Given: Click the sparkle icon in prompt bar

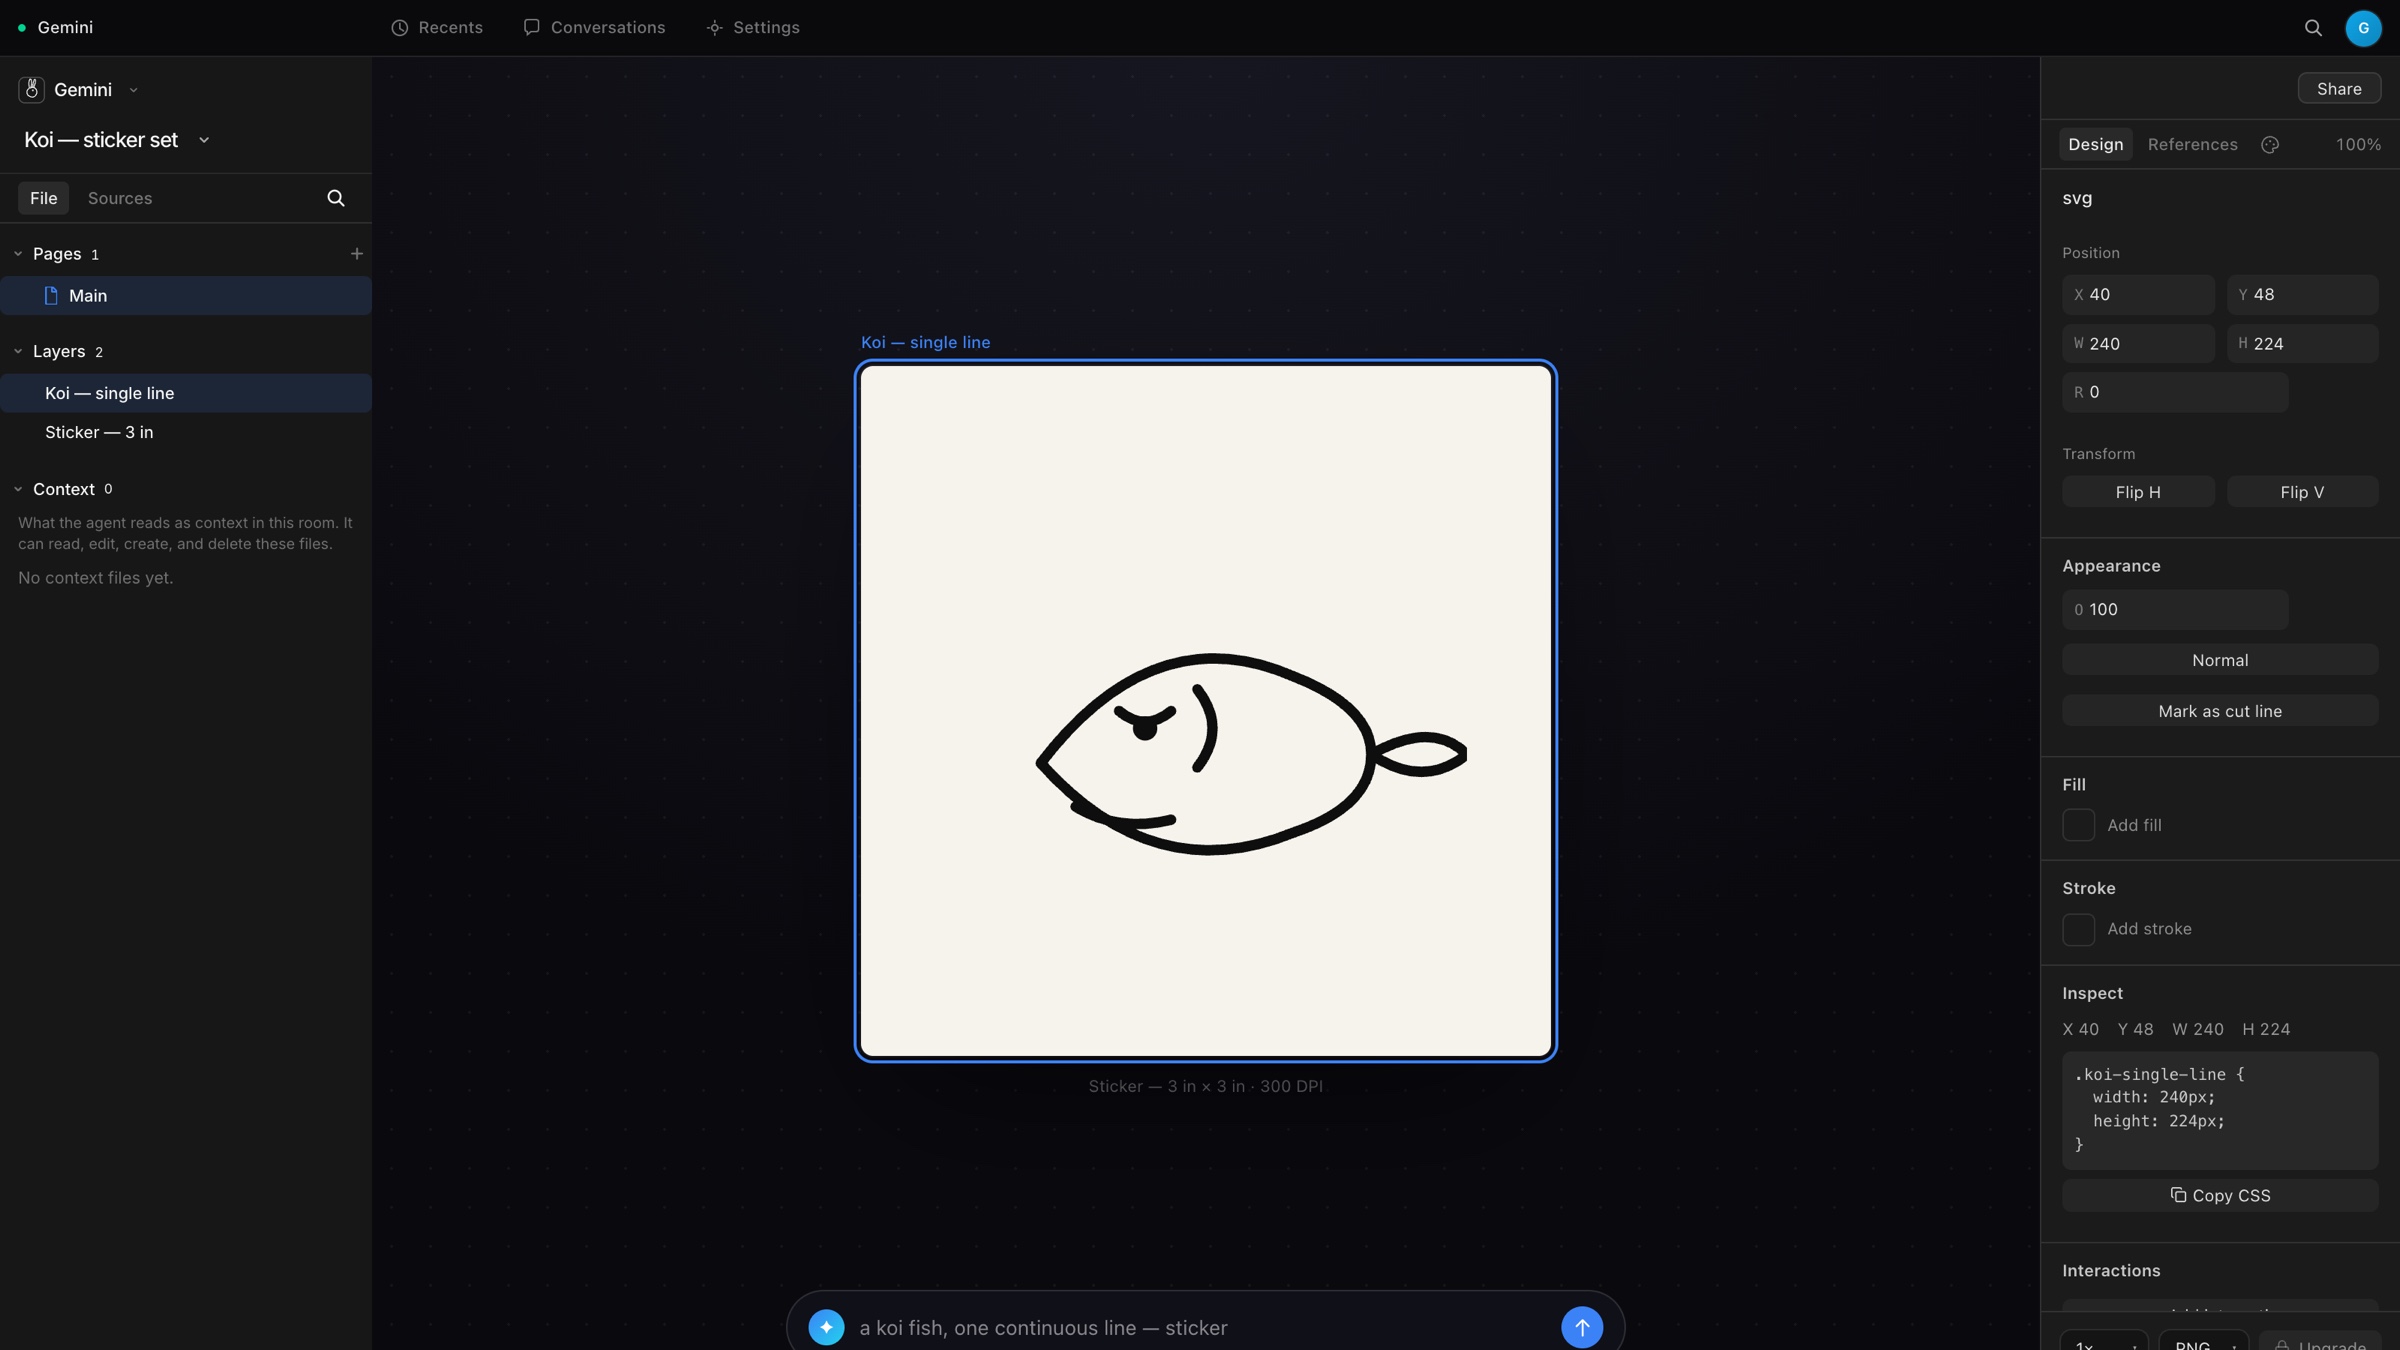Looking at the screenshot, I should 826,1327.
